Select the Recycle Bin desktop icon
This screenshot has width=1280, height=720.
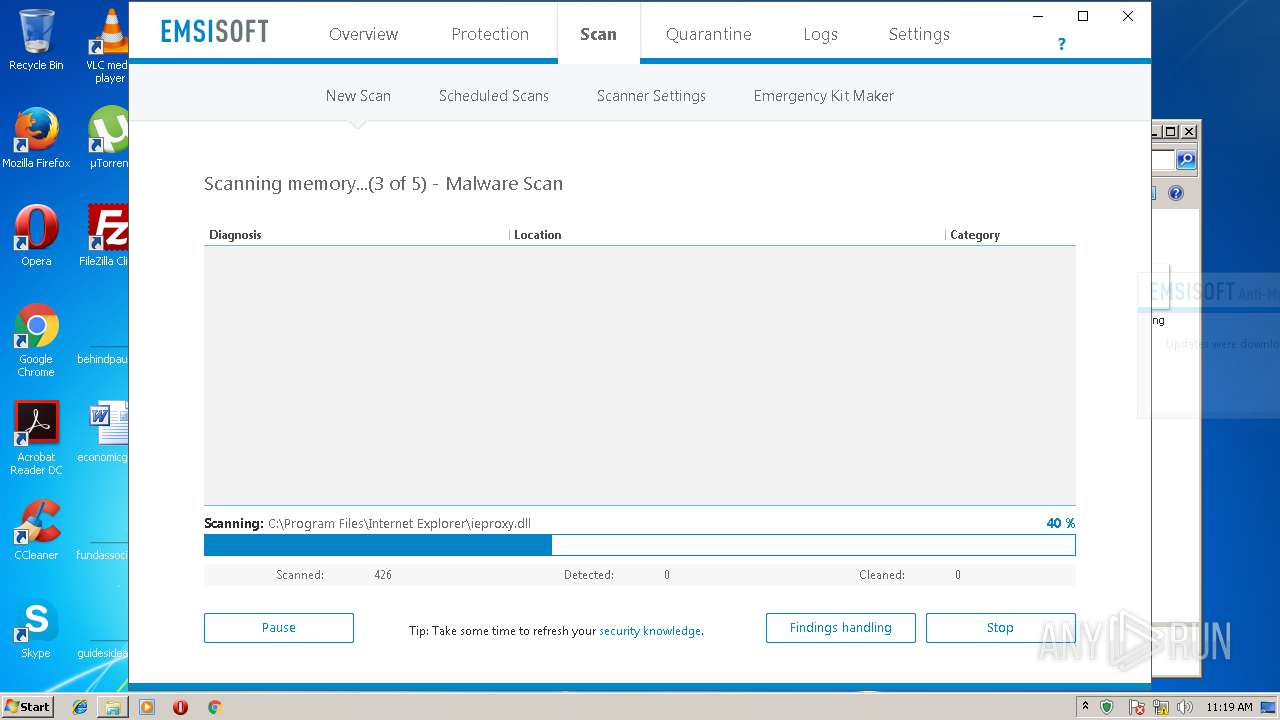[x=36, y=40]
